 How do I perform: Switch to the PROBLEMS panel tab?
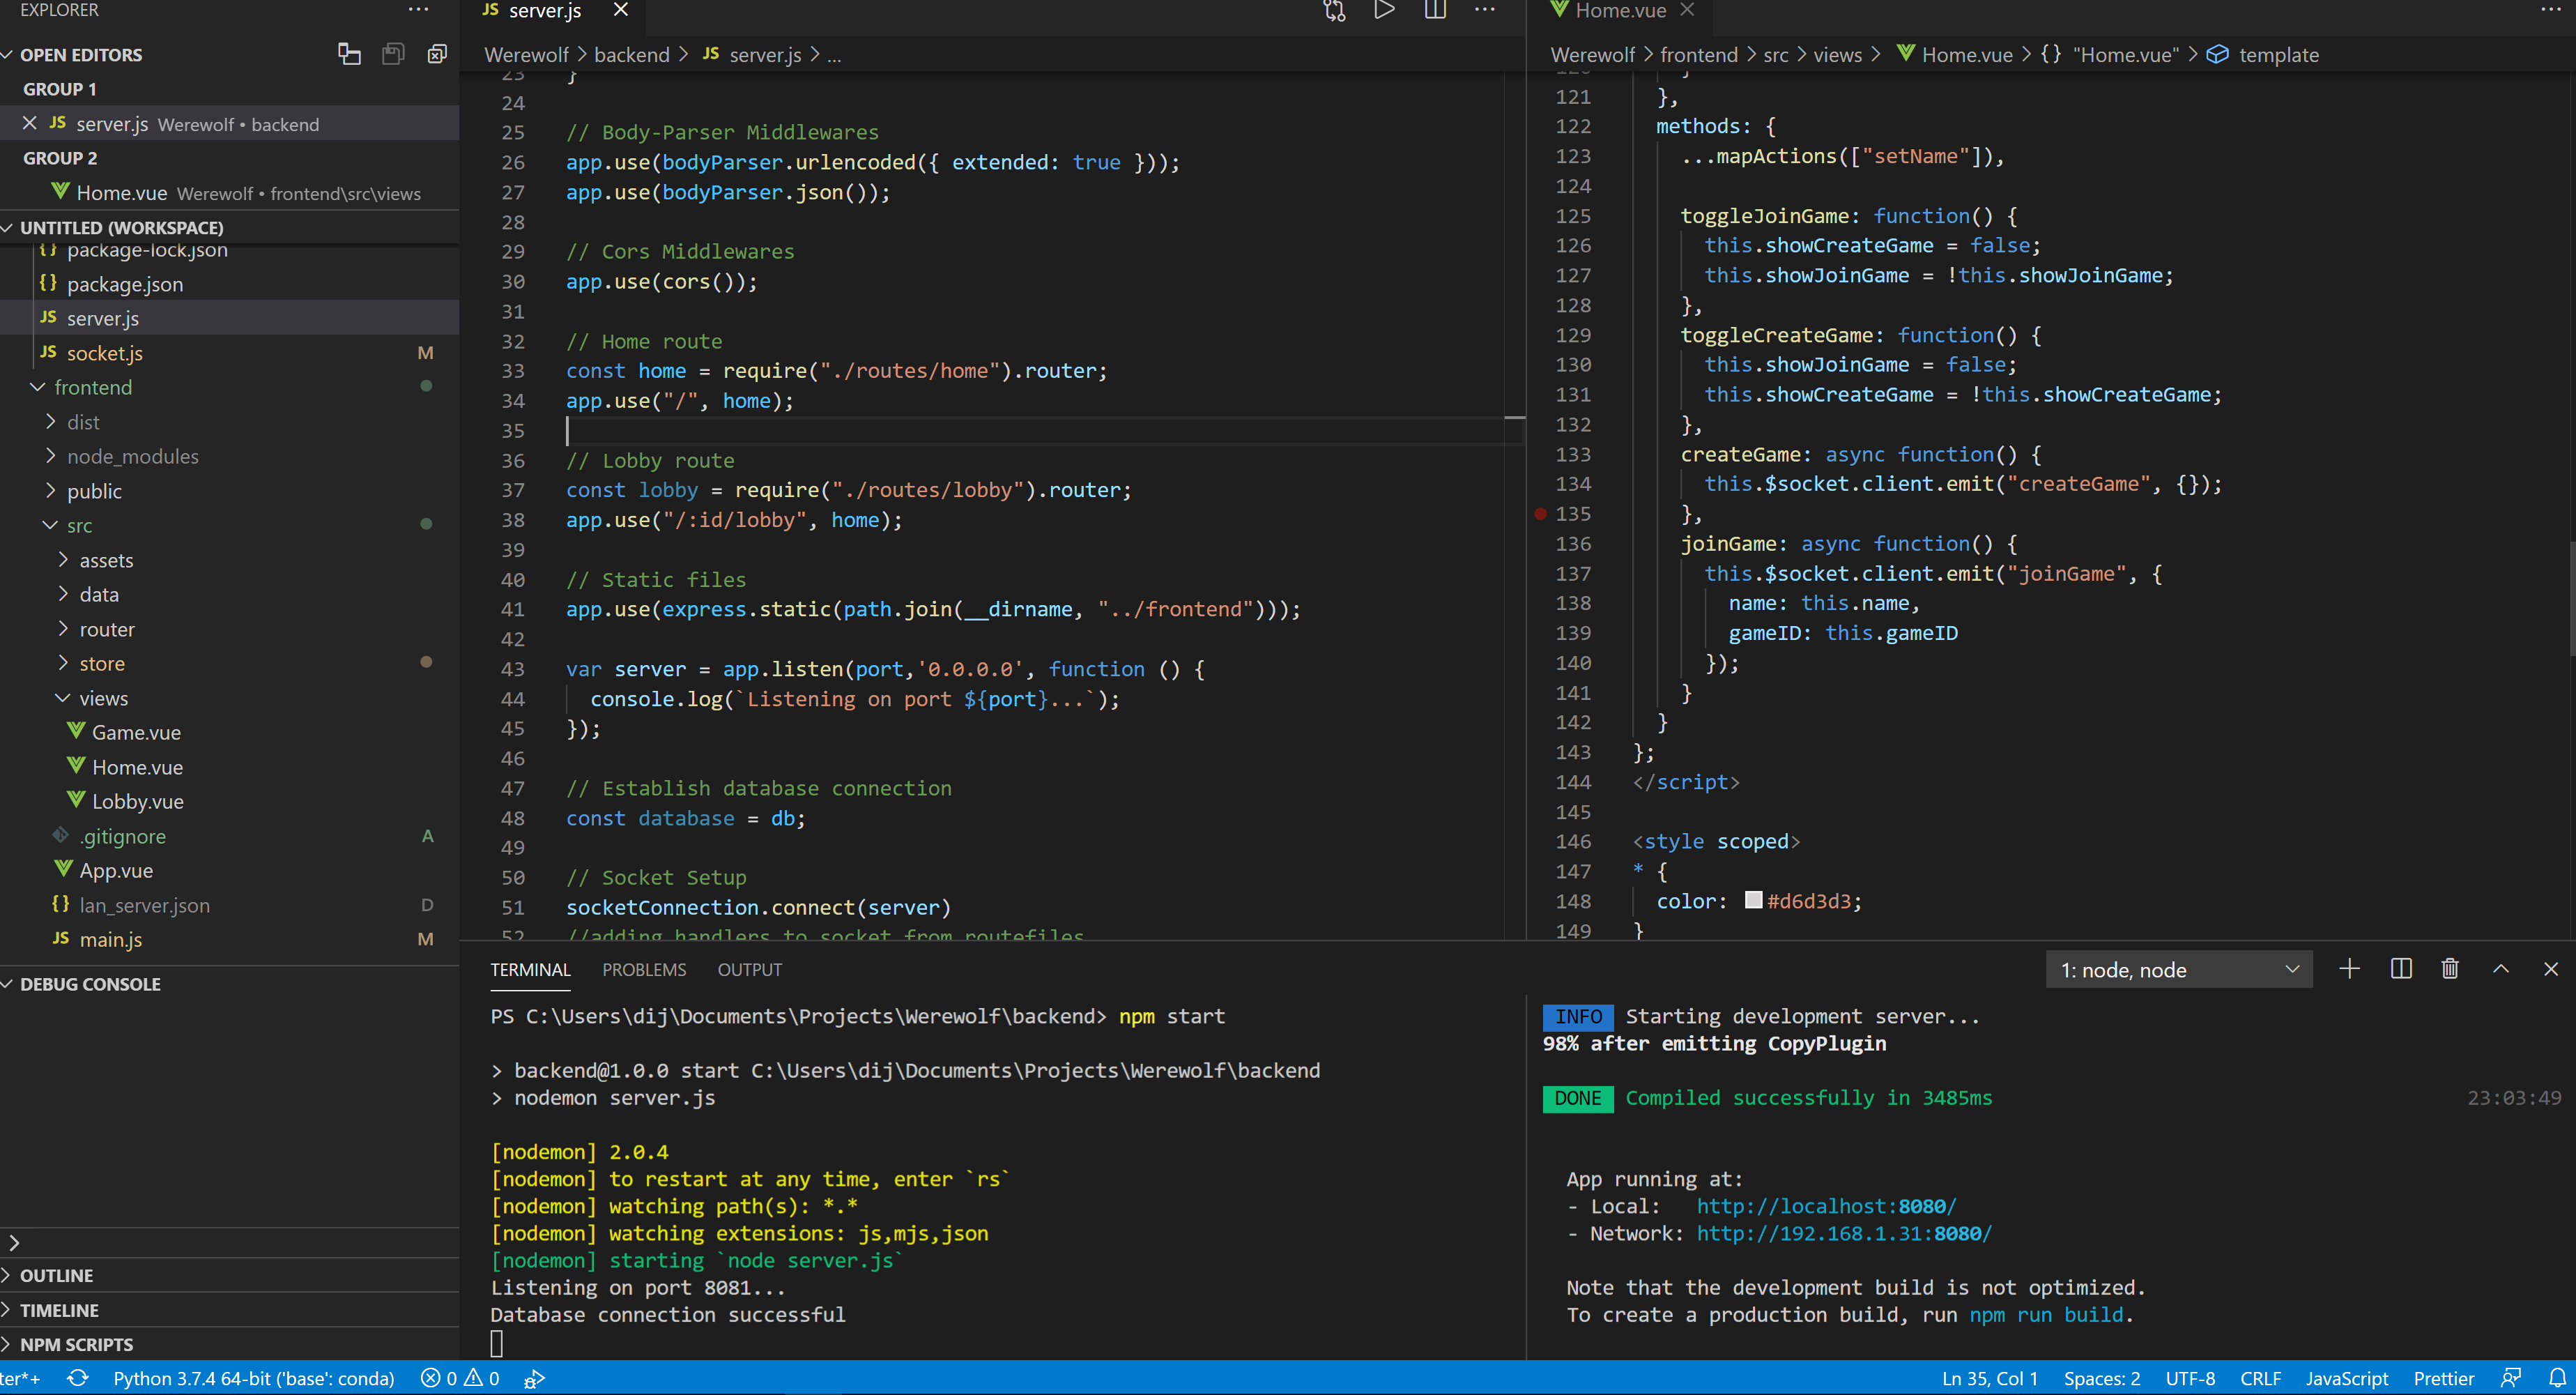(x=644, y=969)
